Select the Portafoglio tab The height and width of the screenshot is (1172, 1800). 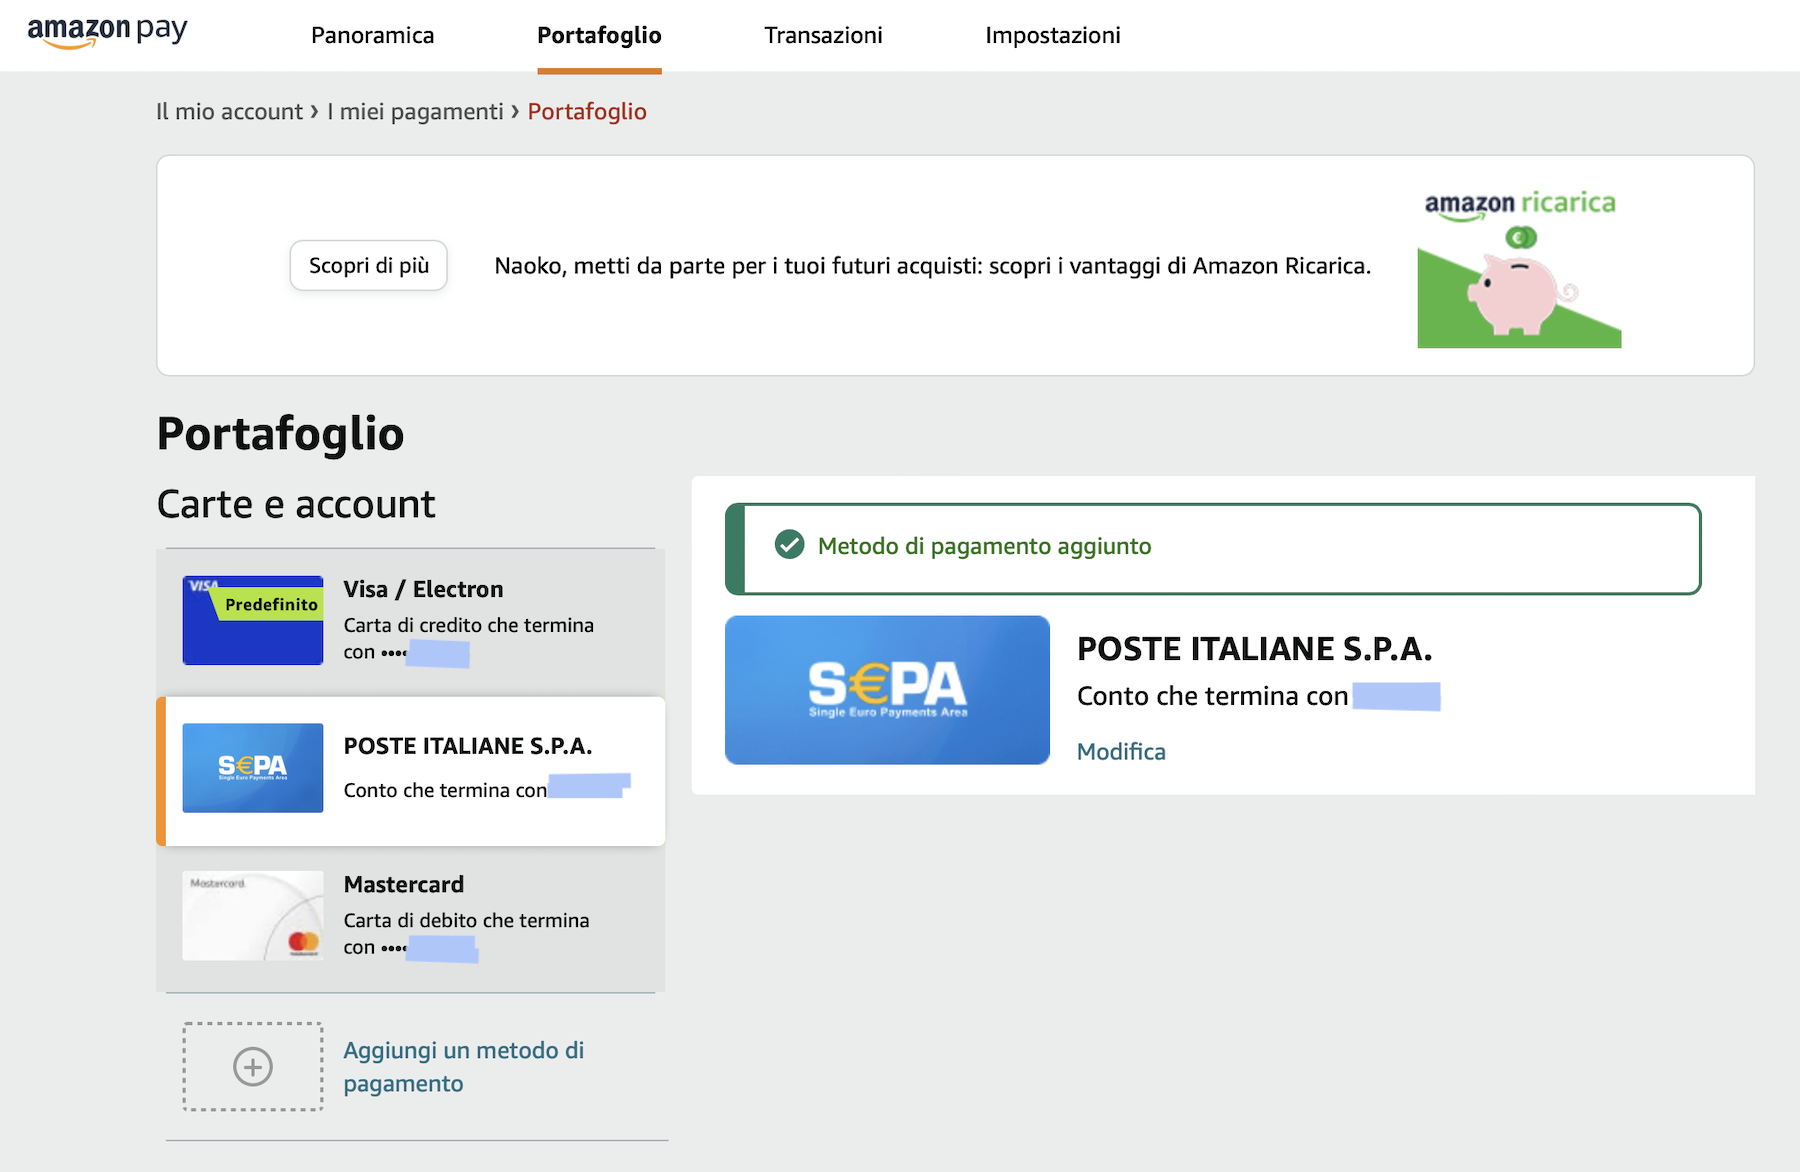point(599,35)
